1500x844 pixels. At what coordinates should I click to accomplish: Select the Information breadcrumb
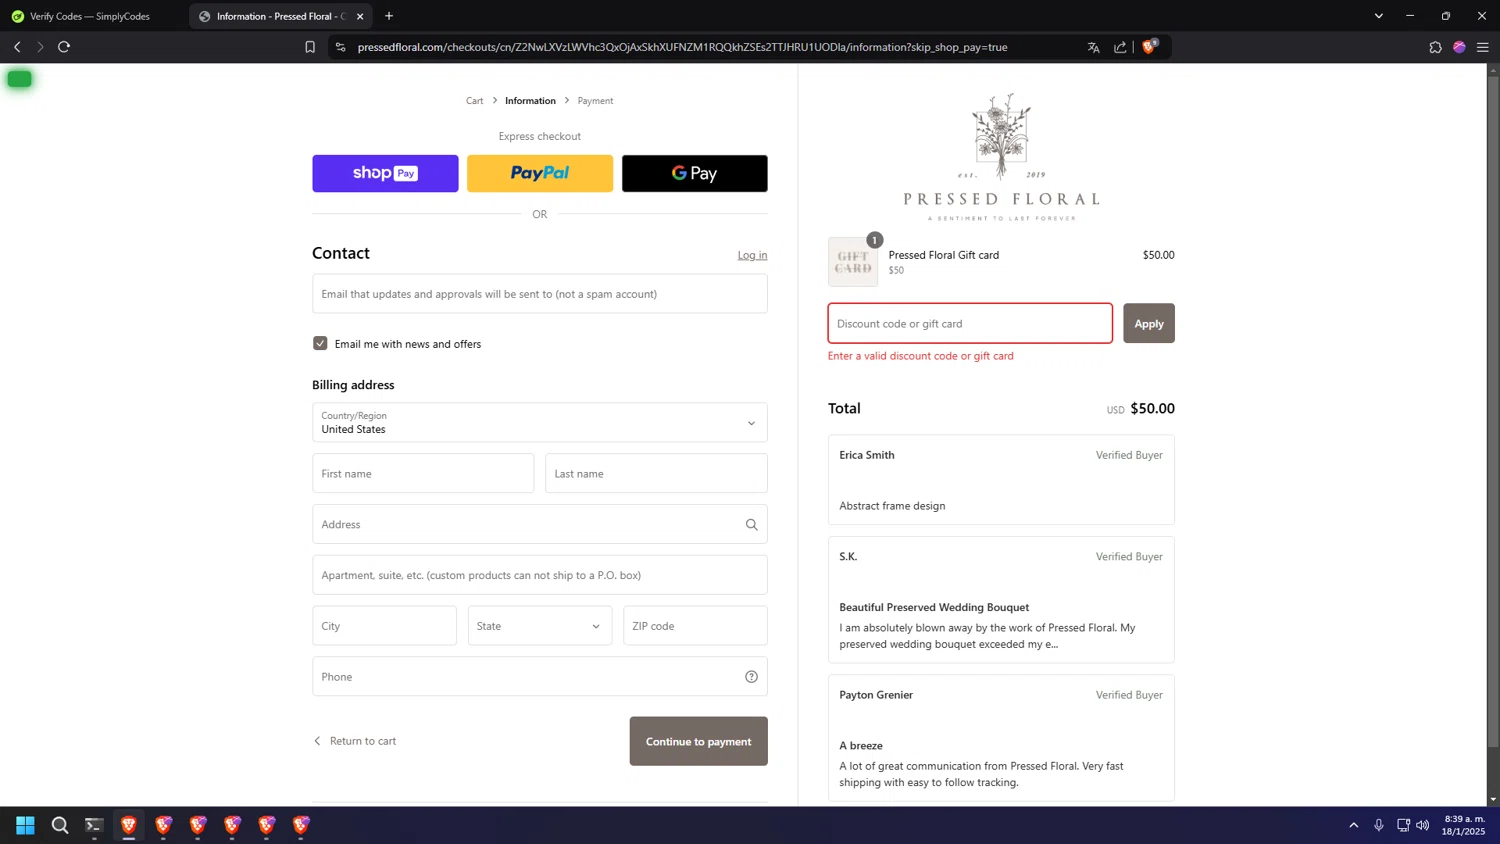click(530, 101)
